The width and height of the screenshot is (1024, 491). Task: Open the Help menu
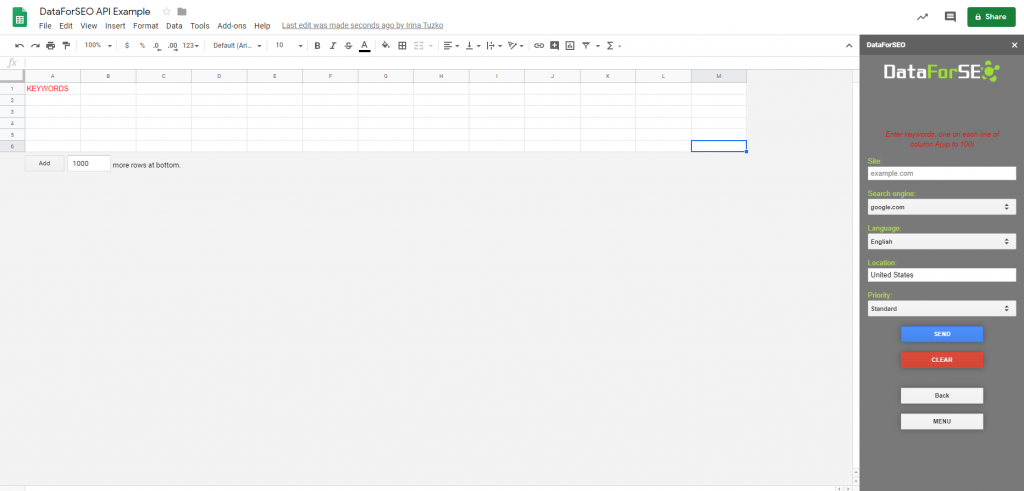[262, 26]
